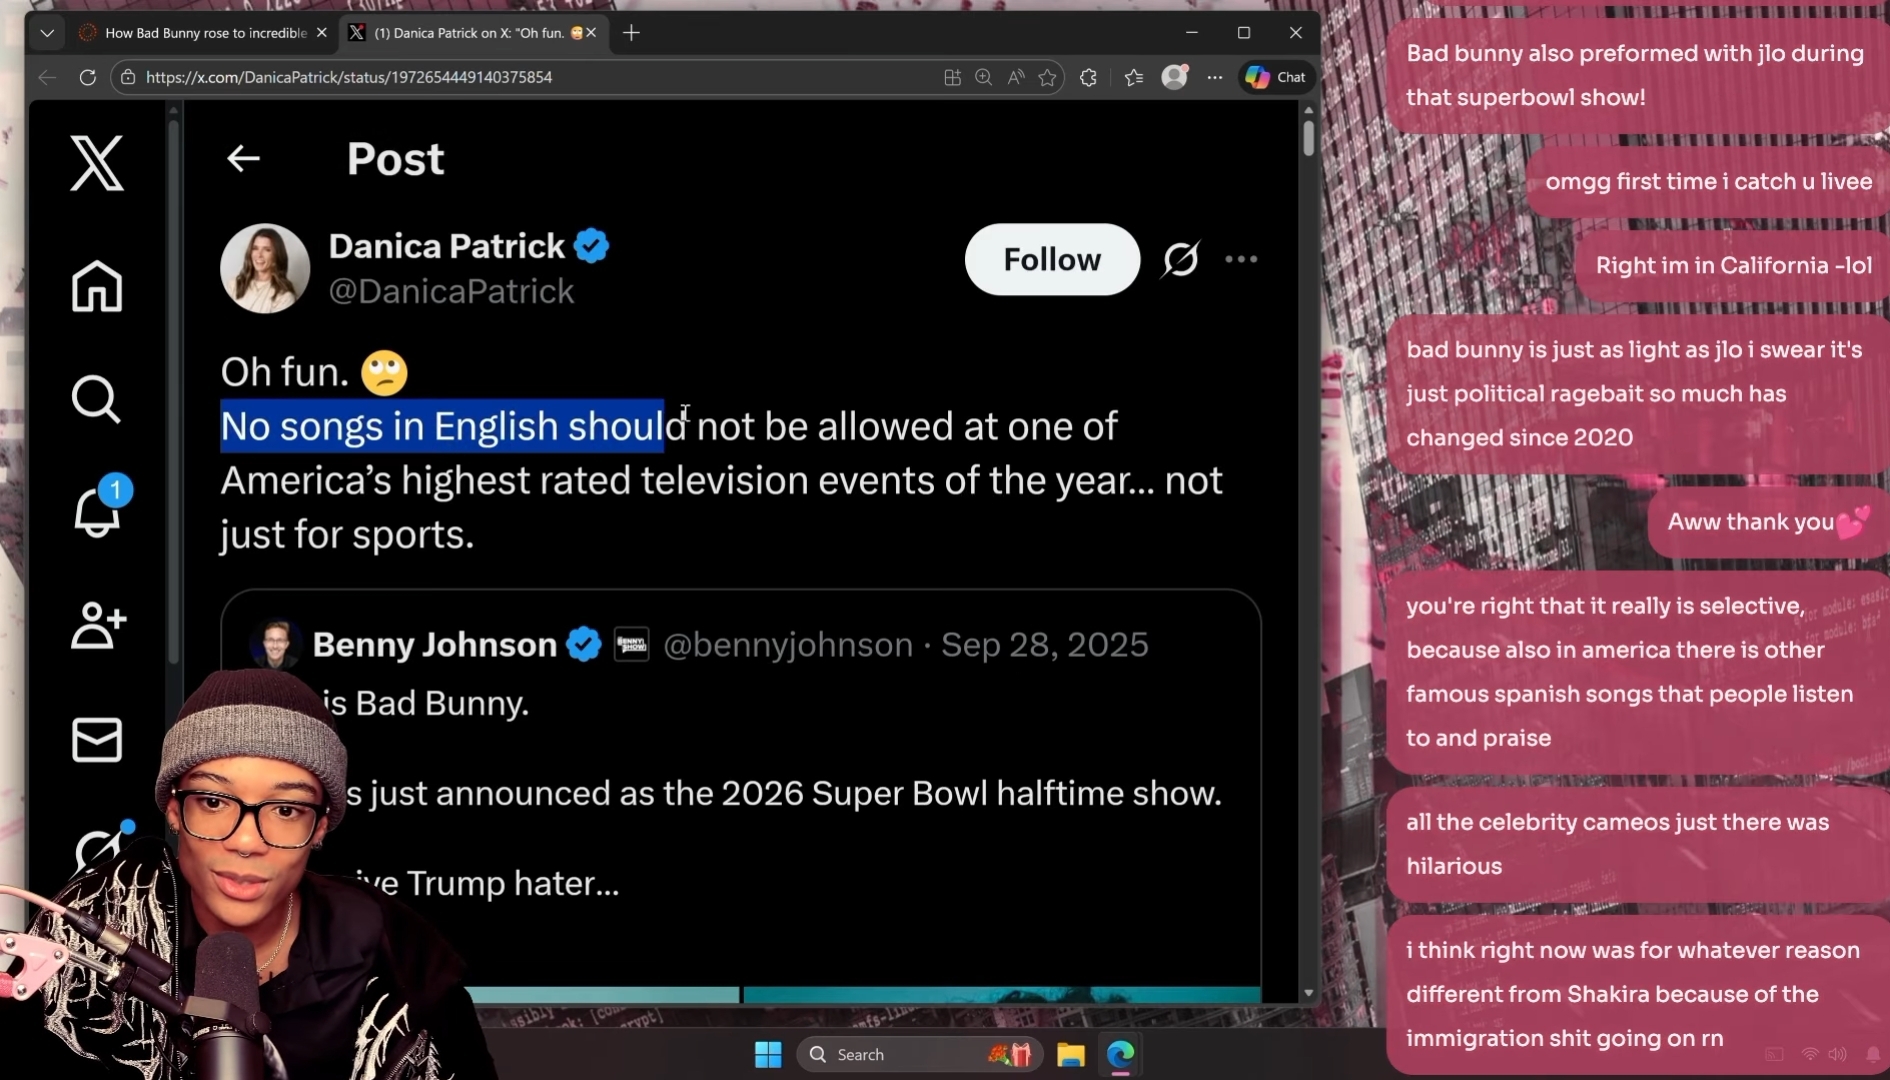
Task: Expand browser Settings and more menu
Action: point(1214,77)
